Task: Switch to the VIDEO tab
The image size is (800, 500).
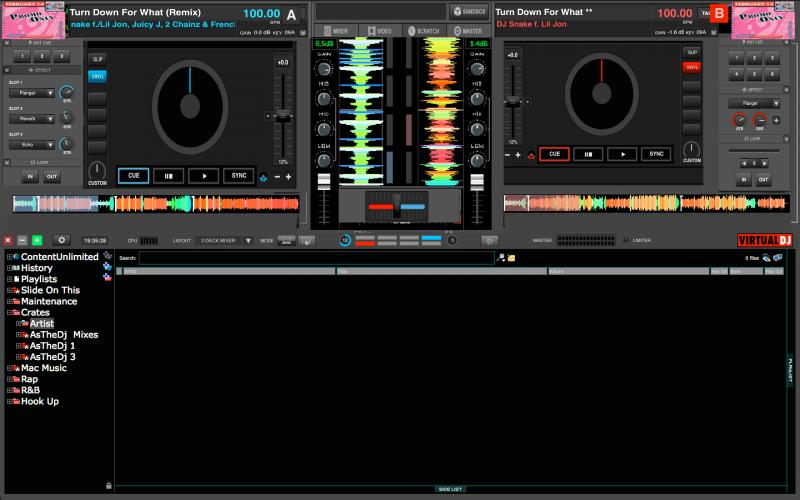Action: click(x=380, y=31)
